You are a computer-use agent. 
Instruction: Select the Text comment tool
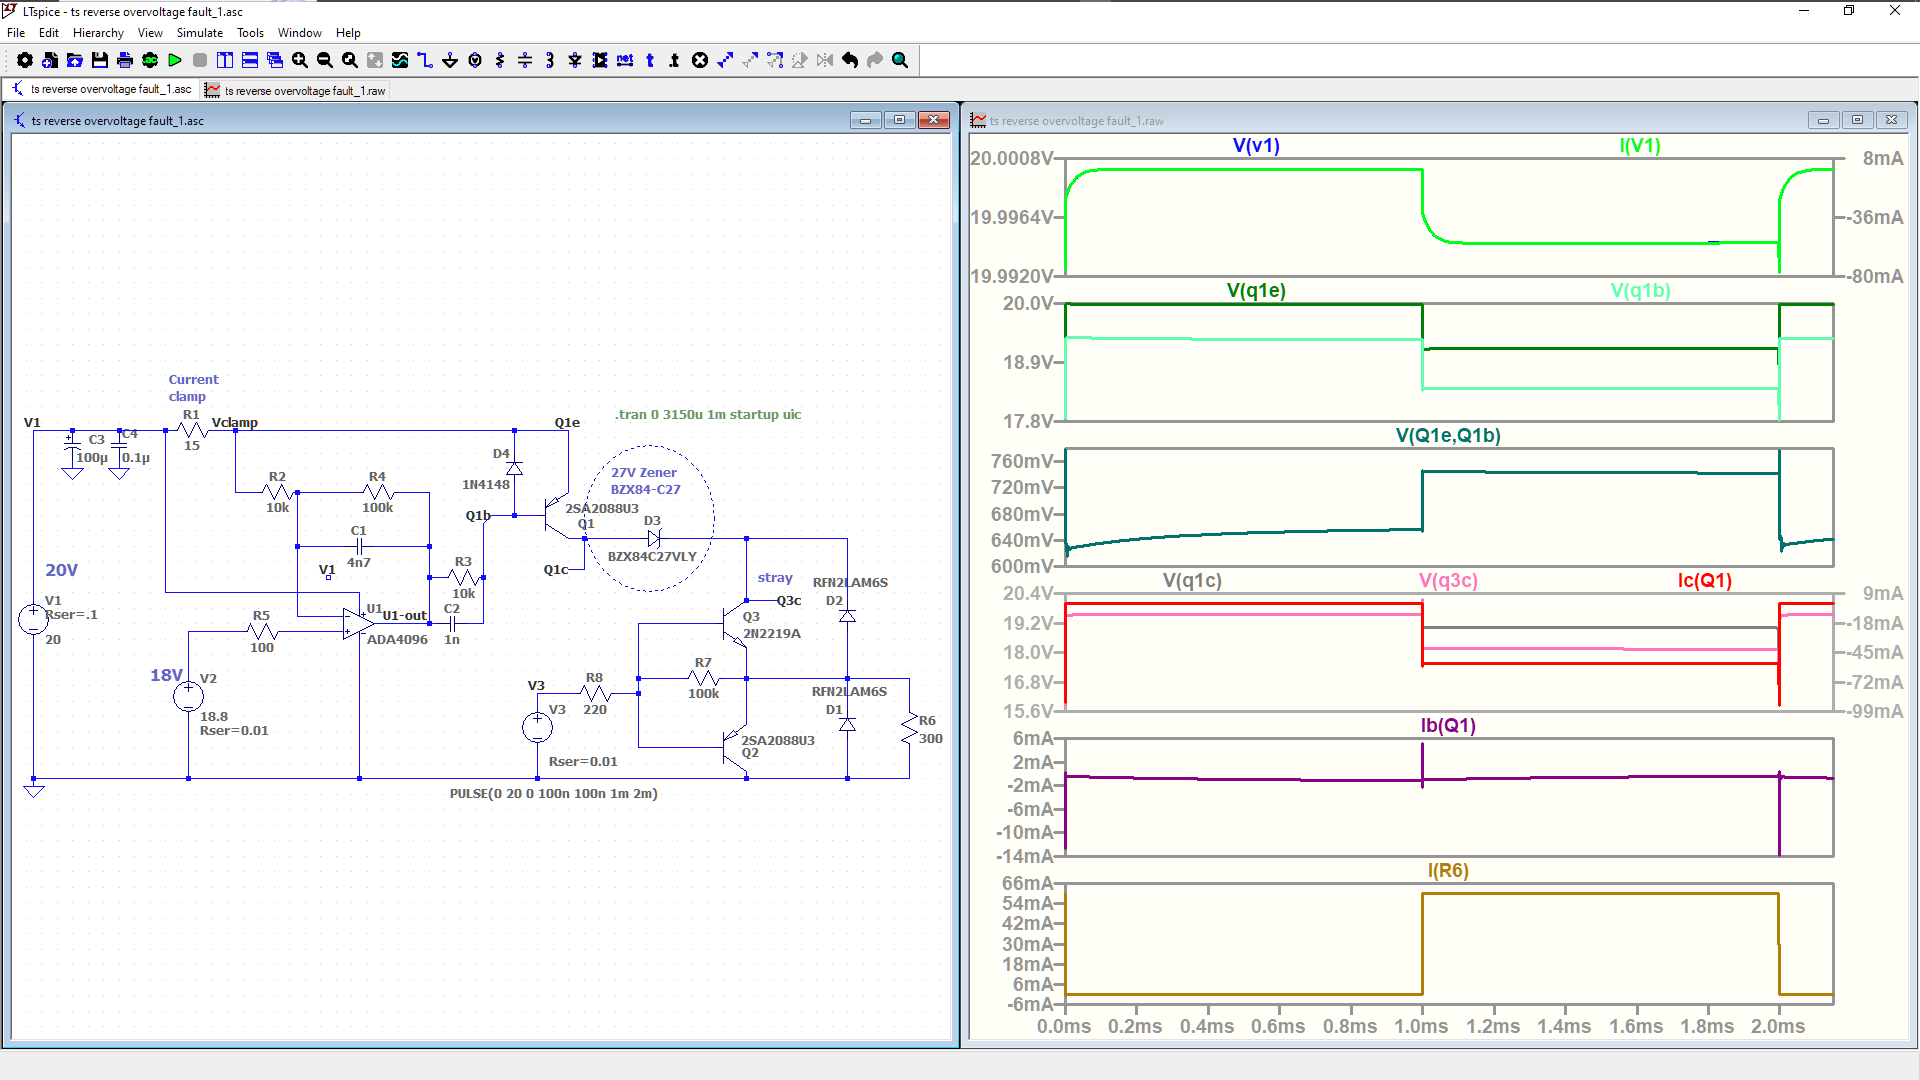coord(650,60)
